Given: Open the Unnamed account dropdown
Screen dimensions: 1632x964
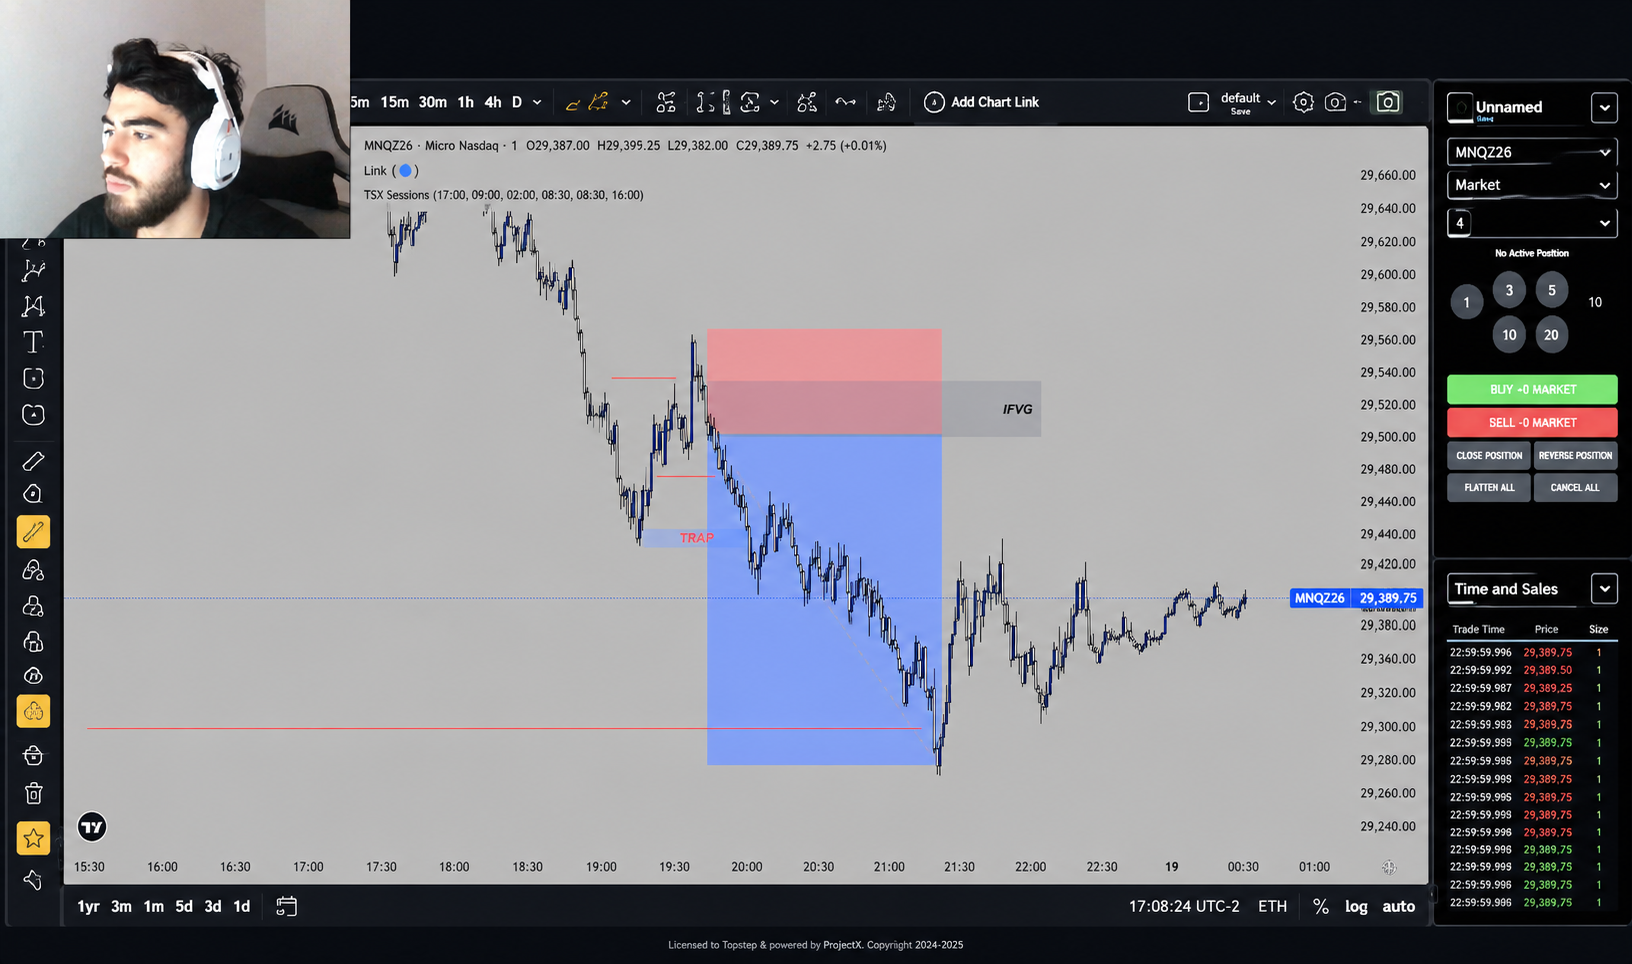Looking at the screenshot, I should (1604, 107).
